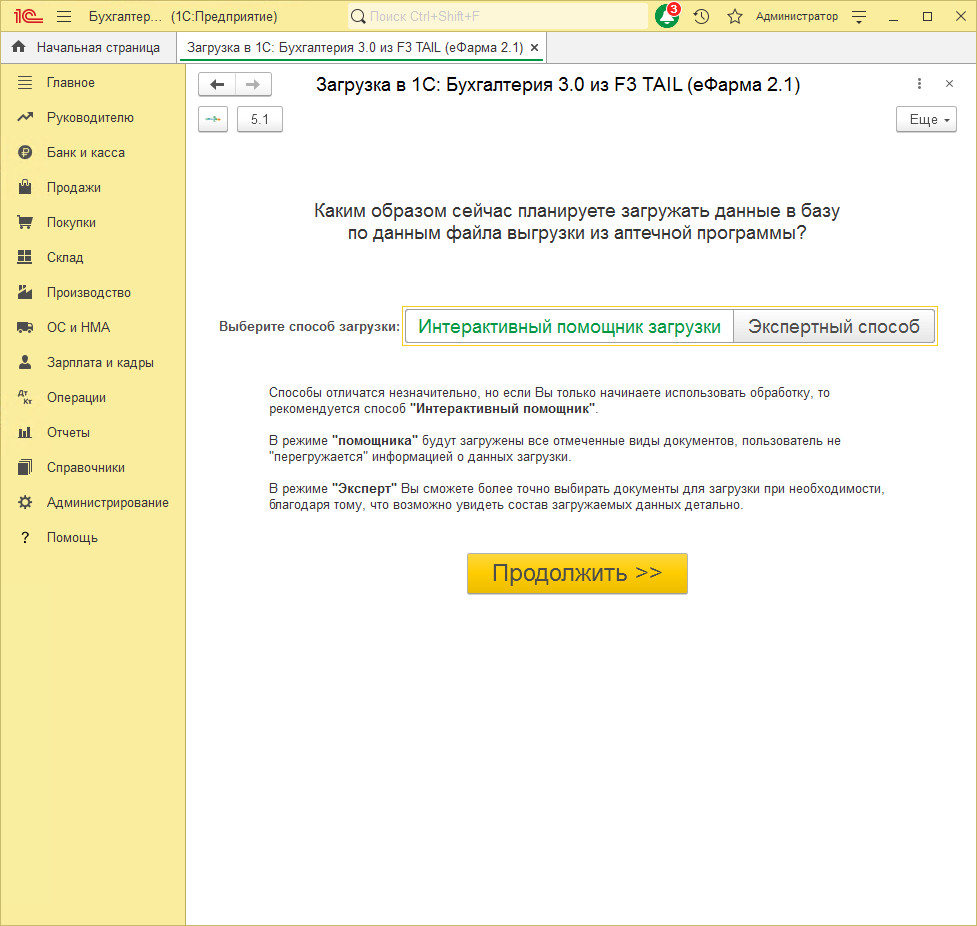Click the Администратор user label
977x926 pixels.
[797, 16]
